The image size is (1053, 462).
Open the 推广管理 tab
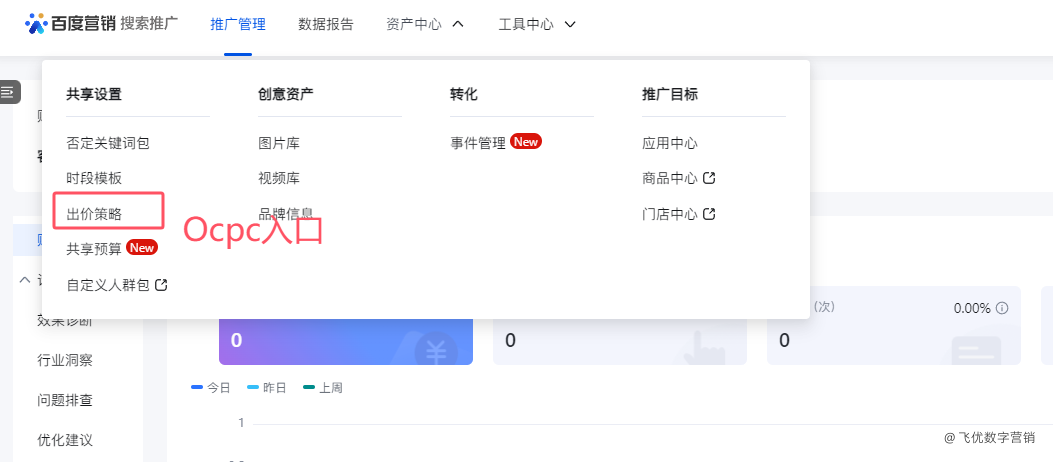click(x=238, y=24)
